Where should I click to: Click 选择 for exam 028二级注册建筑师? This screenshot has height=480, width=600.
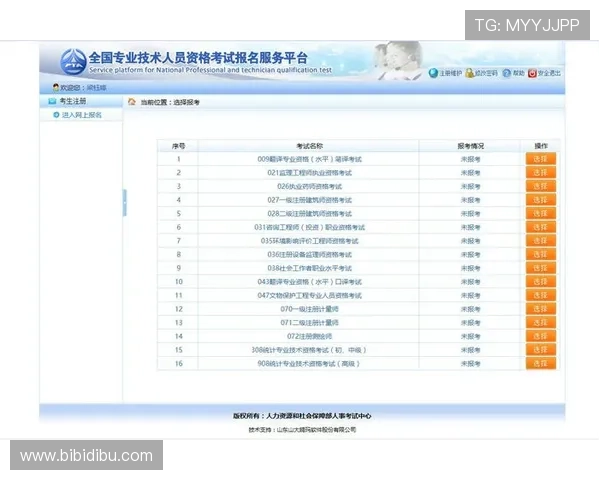(541, 213)
